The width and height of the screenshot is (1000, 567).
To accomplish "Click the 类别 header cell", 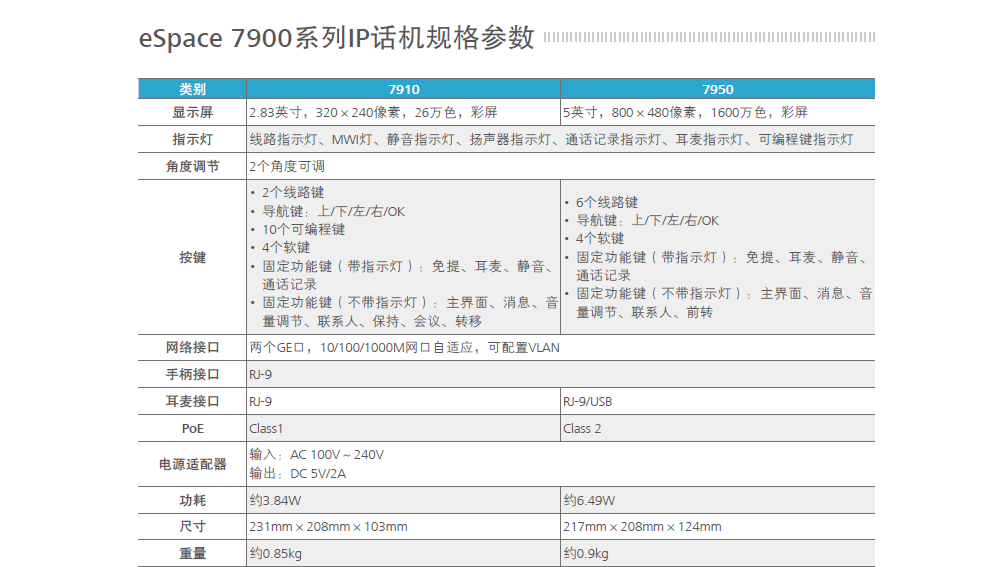I will pyautogui.click(x=192, y=89).
